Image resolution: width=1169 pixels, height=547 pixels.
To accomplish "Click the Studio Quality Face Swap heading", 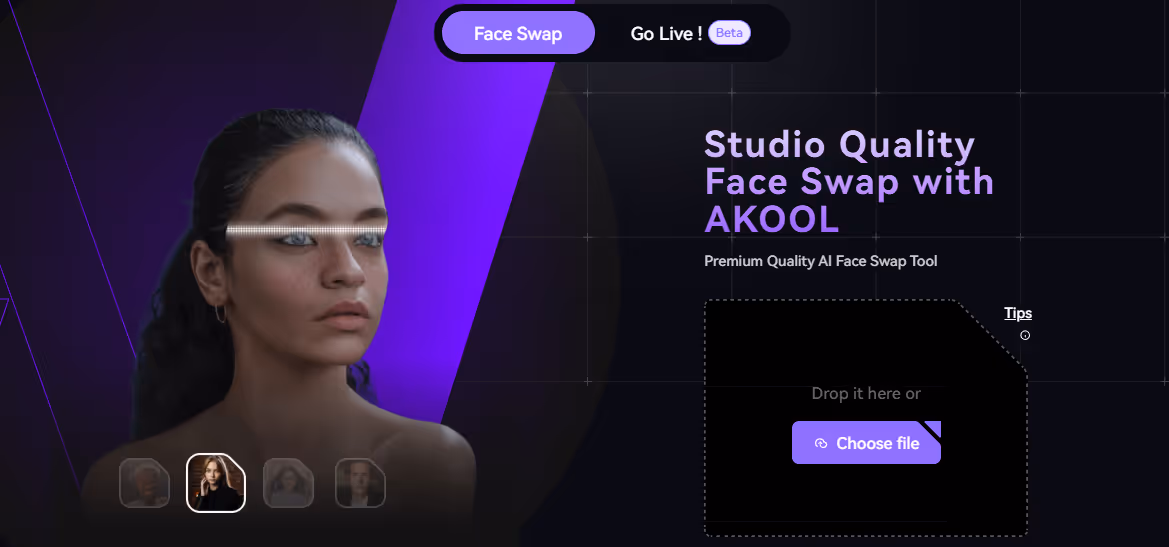I will point(849,181).
